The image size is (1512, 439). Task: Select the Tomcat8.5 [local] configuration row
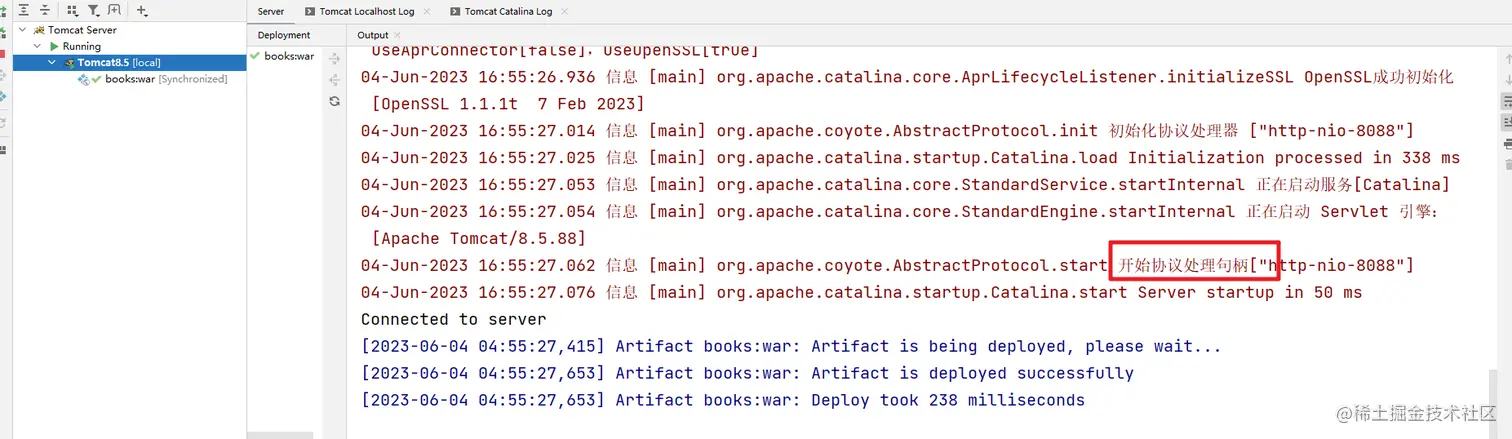coord(130,62)
